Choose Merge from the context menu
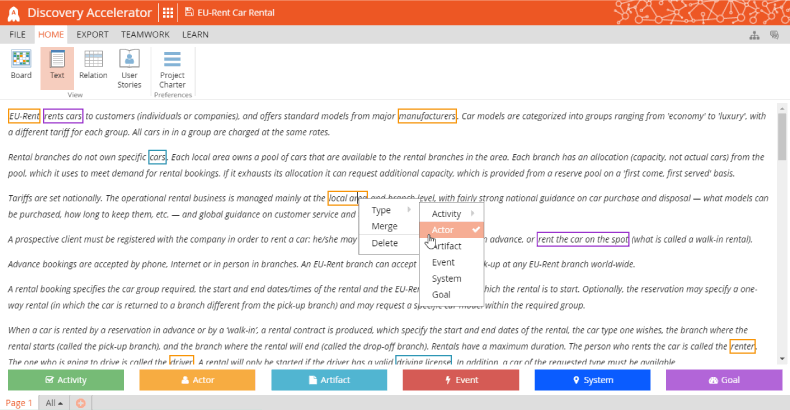The height and width of the screenshot is (410, 790). [x=385, y=227]
